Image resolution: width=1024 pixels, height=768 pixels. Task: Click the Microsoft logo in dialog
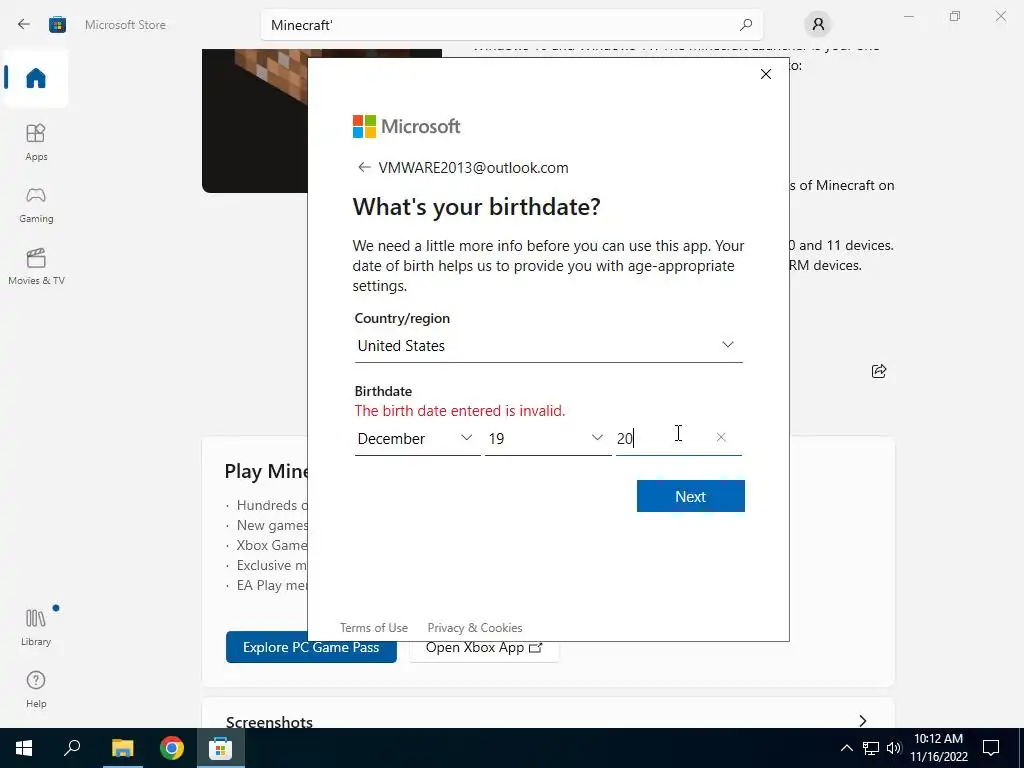click(406, 126)
